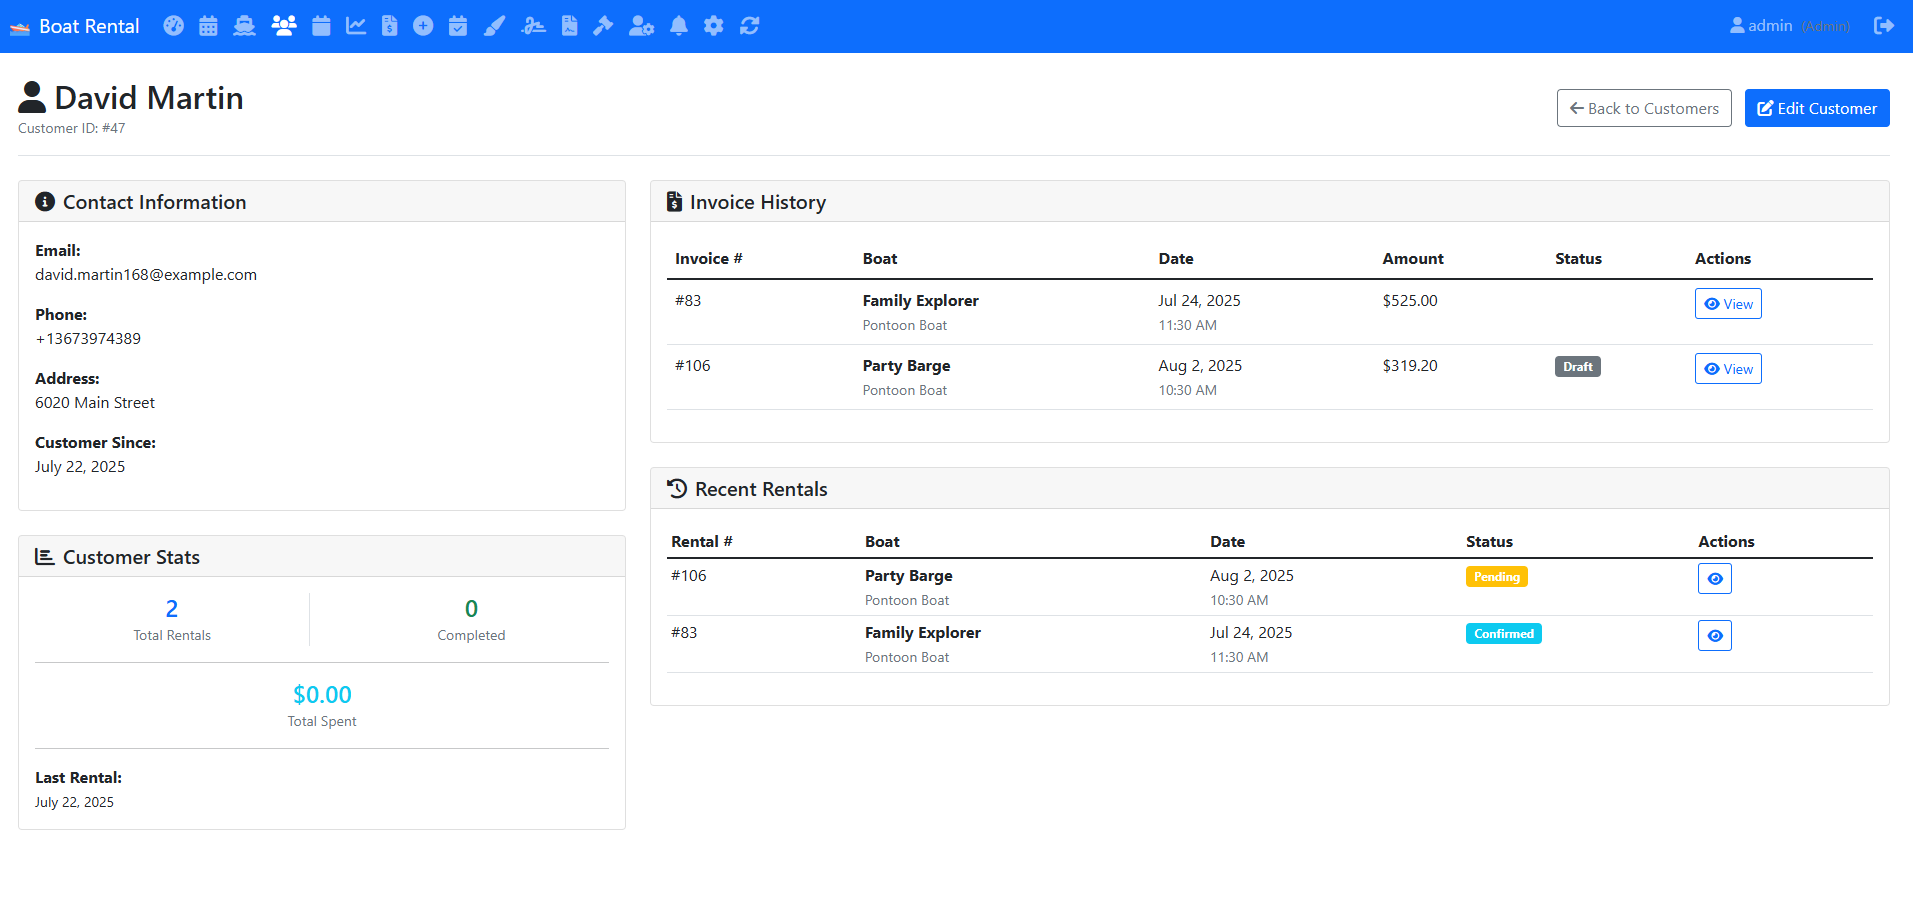Click Party Barge in Invoice History

[907, 366]
